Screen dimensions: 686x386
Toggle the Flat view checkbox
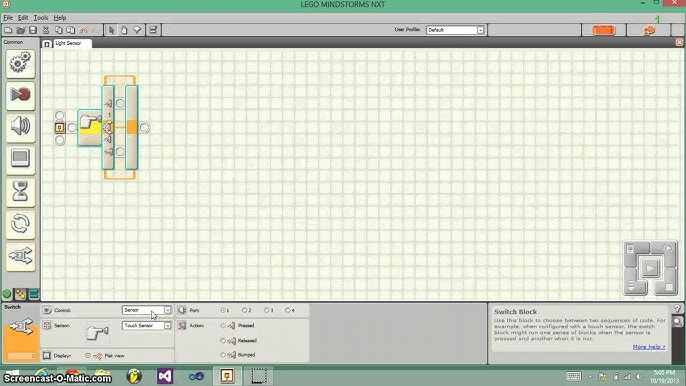pos(88,356)
